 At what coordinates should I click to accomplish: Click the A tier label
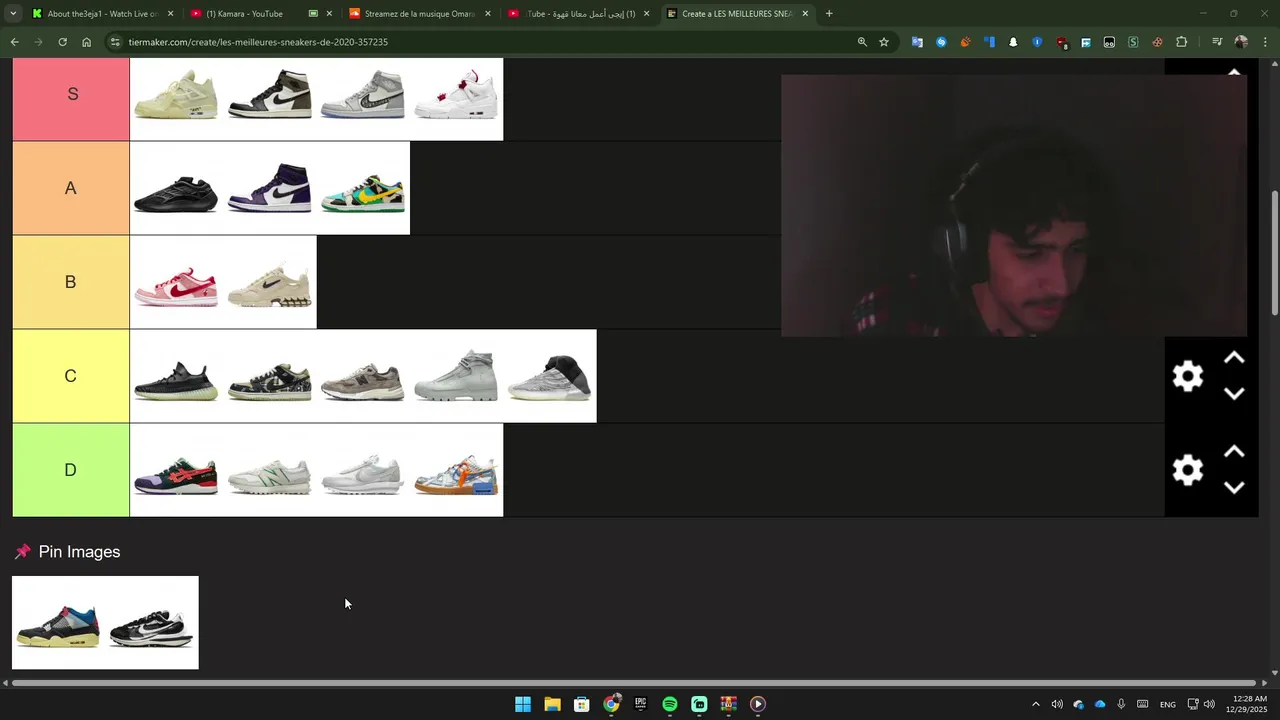pyautogui.click(x=71, y=188)
